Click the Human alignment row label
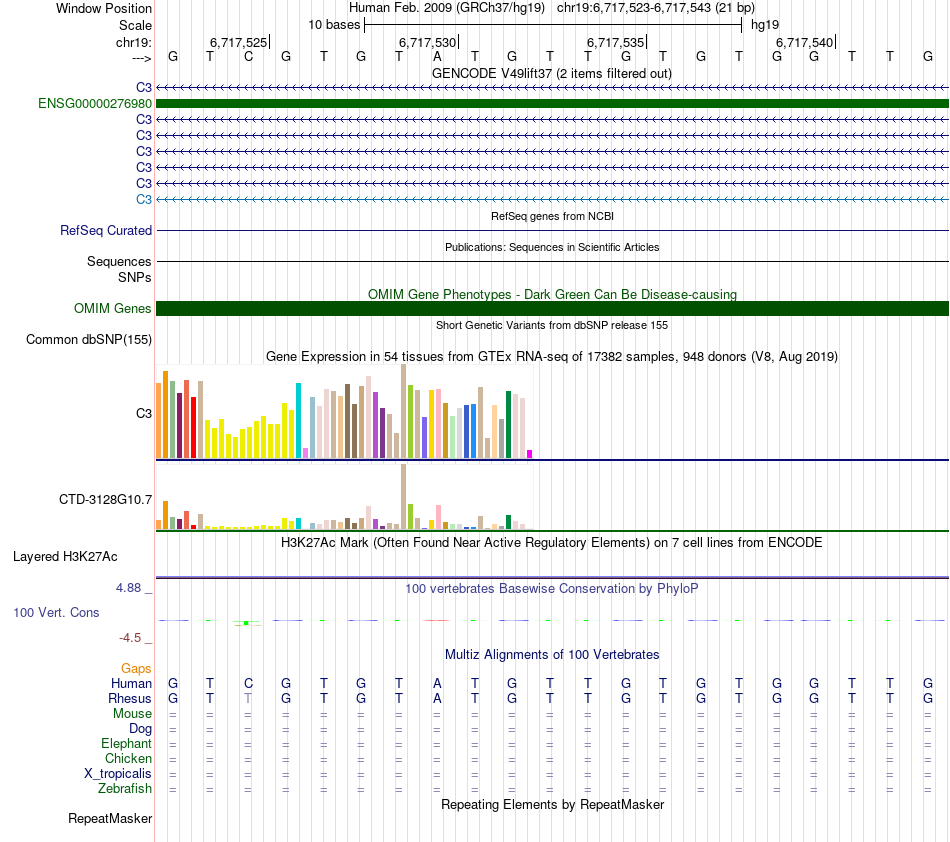The image size is (950, 842). click(x=131, y=683)
